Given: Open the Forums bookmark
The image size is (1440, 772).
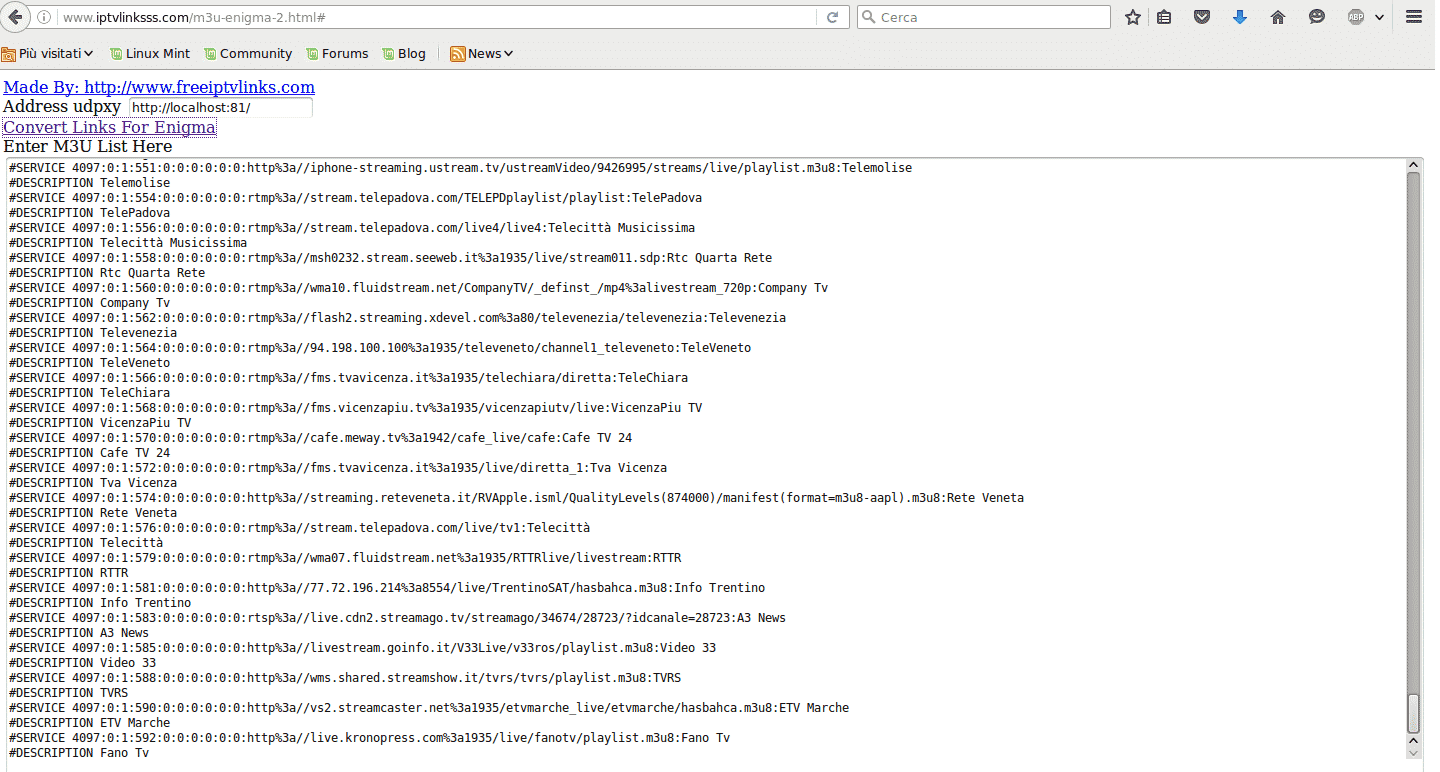Looking at the screenshot, I should click(337, 54).
